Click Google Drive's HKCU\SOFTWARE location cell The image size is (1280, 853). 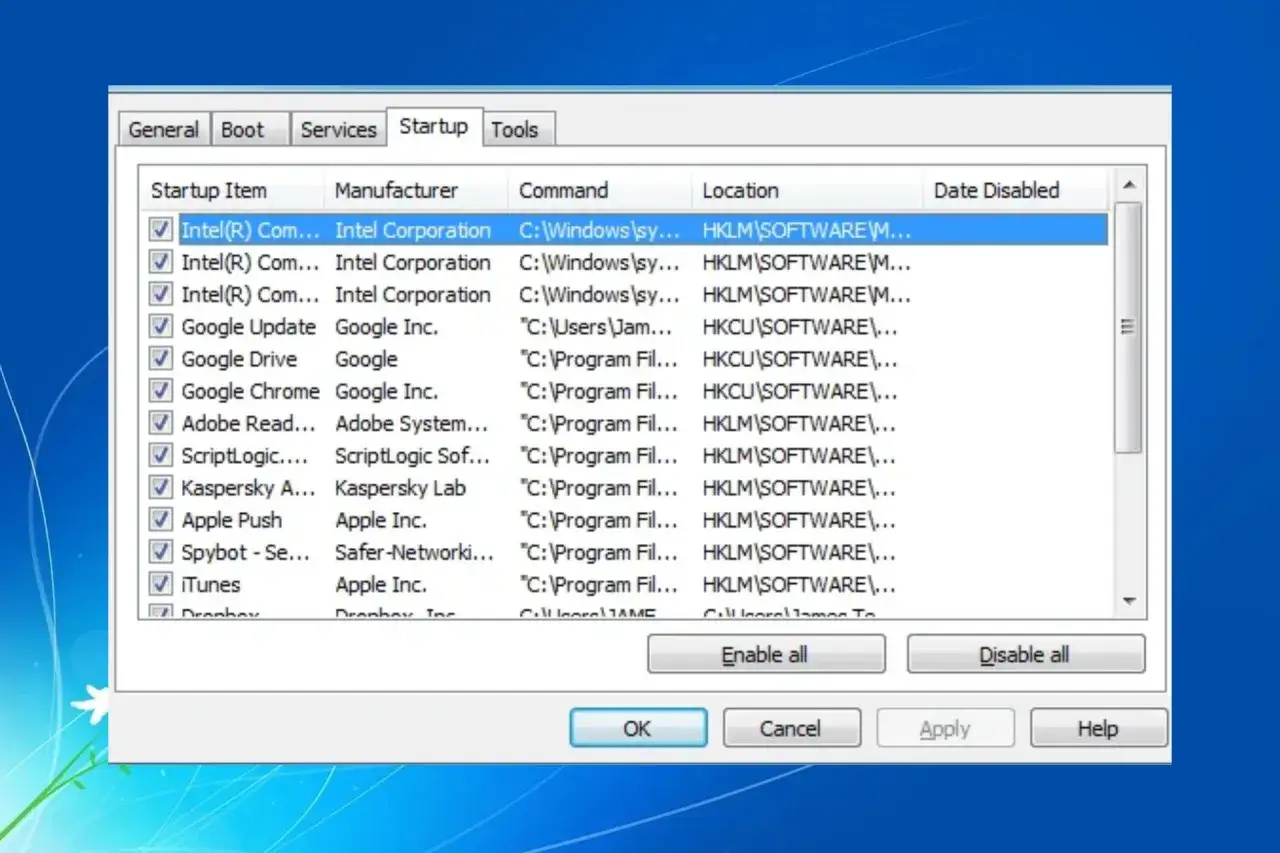(x=800, y=359)
